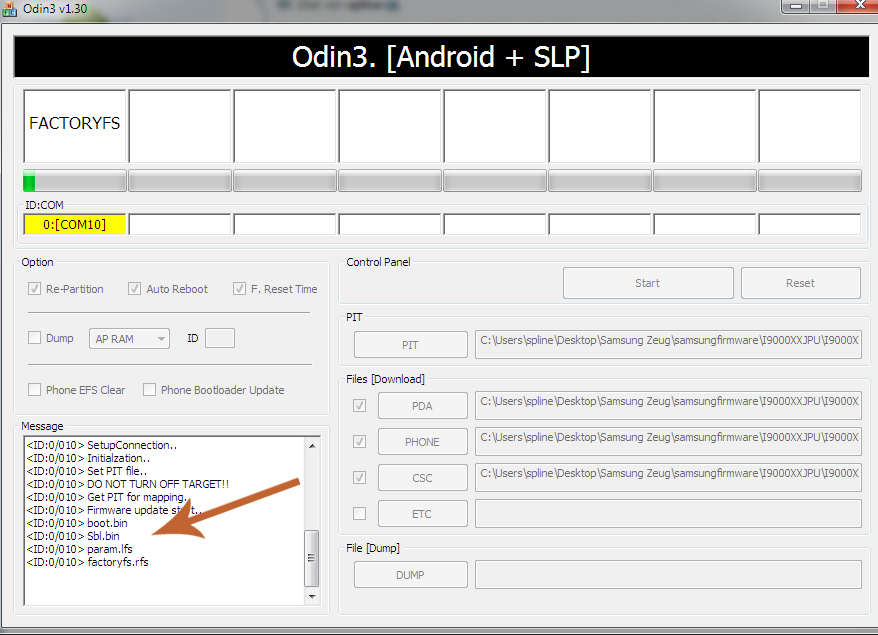Click the DUMP file button
Screen dimensions: 878x635
[410, 575]
